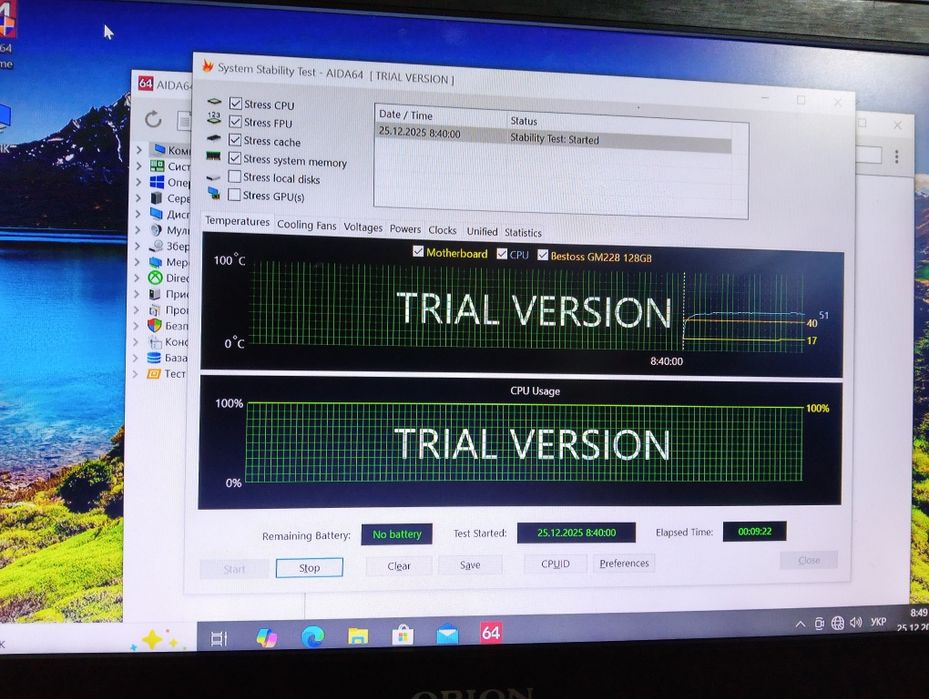Viewport: 929px width, 699px height.
Task: Switch to the Unified tab
Action: 482,232
